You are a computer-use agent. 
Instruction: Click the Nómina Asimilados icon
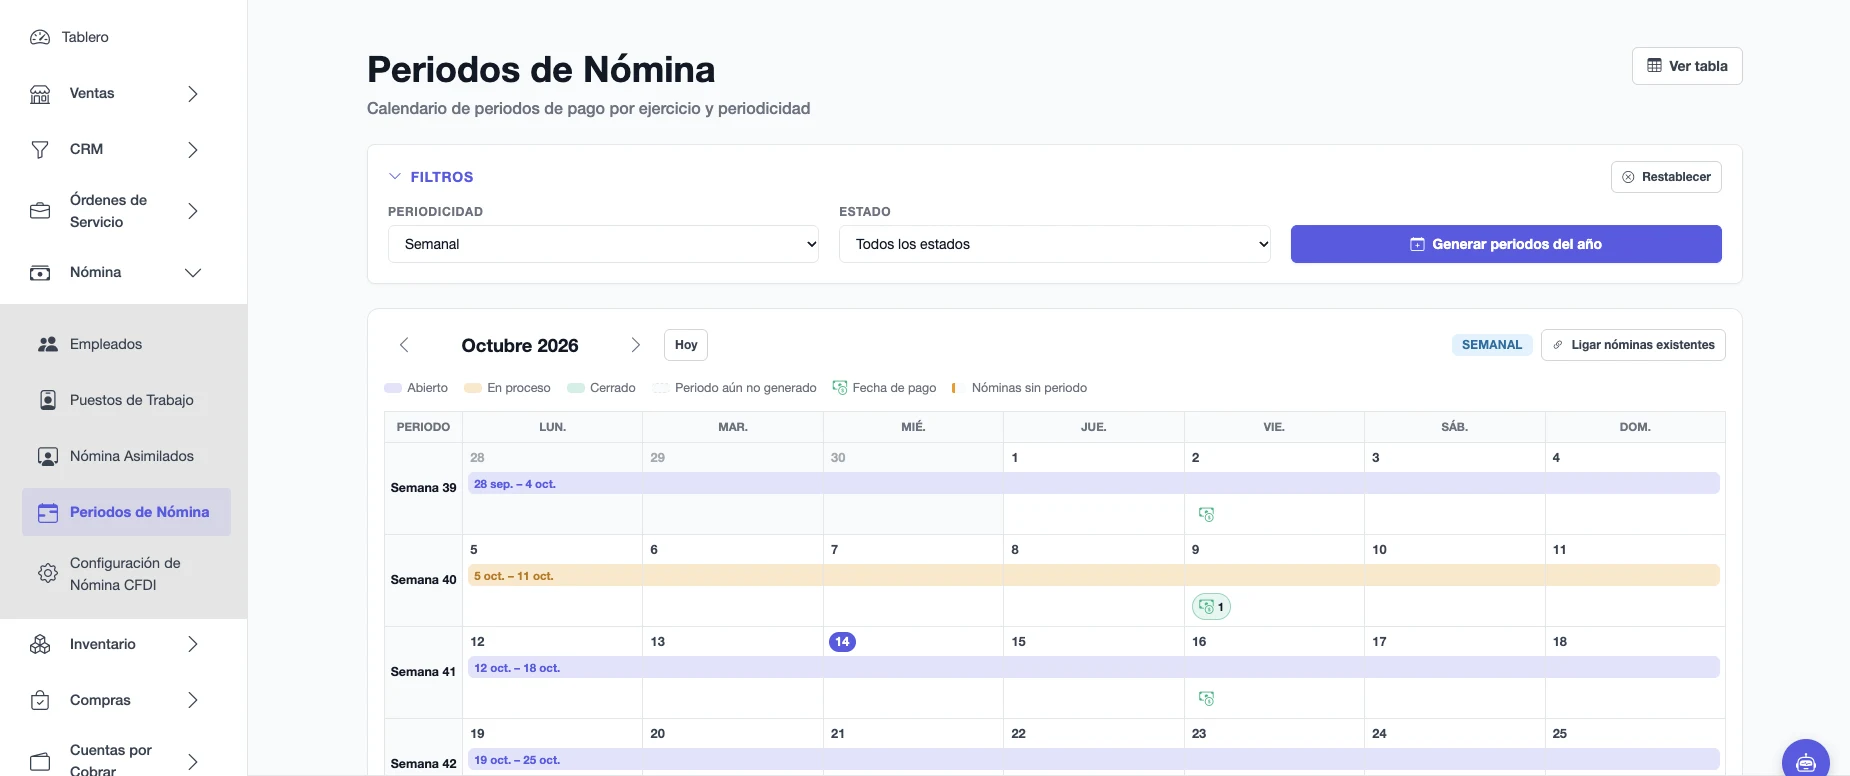[x=48, y=456]
